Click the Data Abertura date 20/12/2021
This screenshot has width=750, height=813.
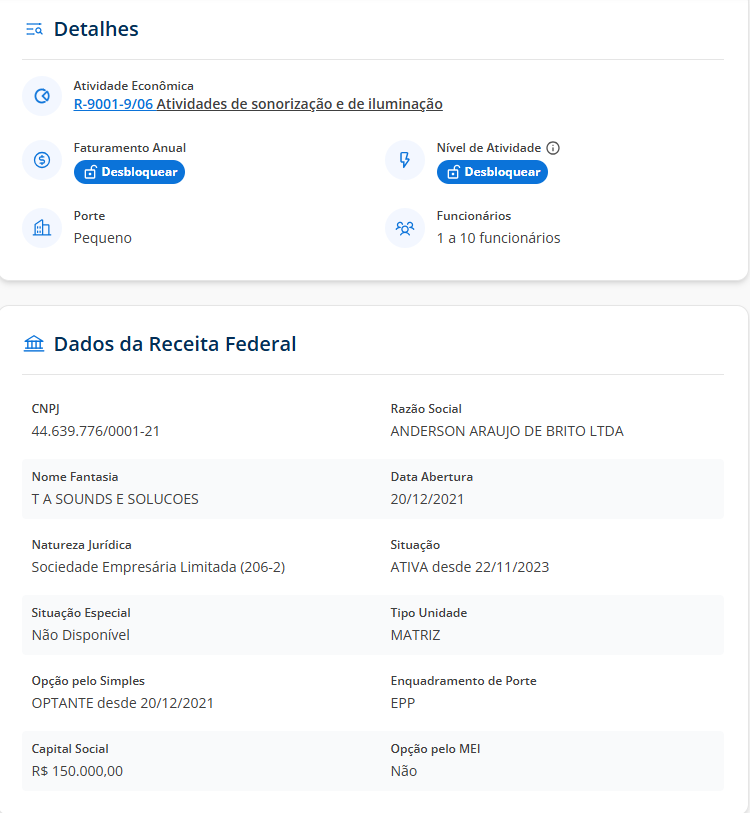427,499
